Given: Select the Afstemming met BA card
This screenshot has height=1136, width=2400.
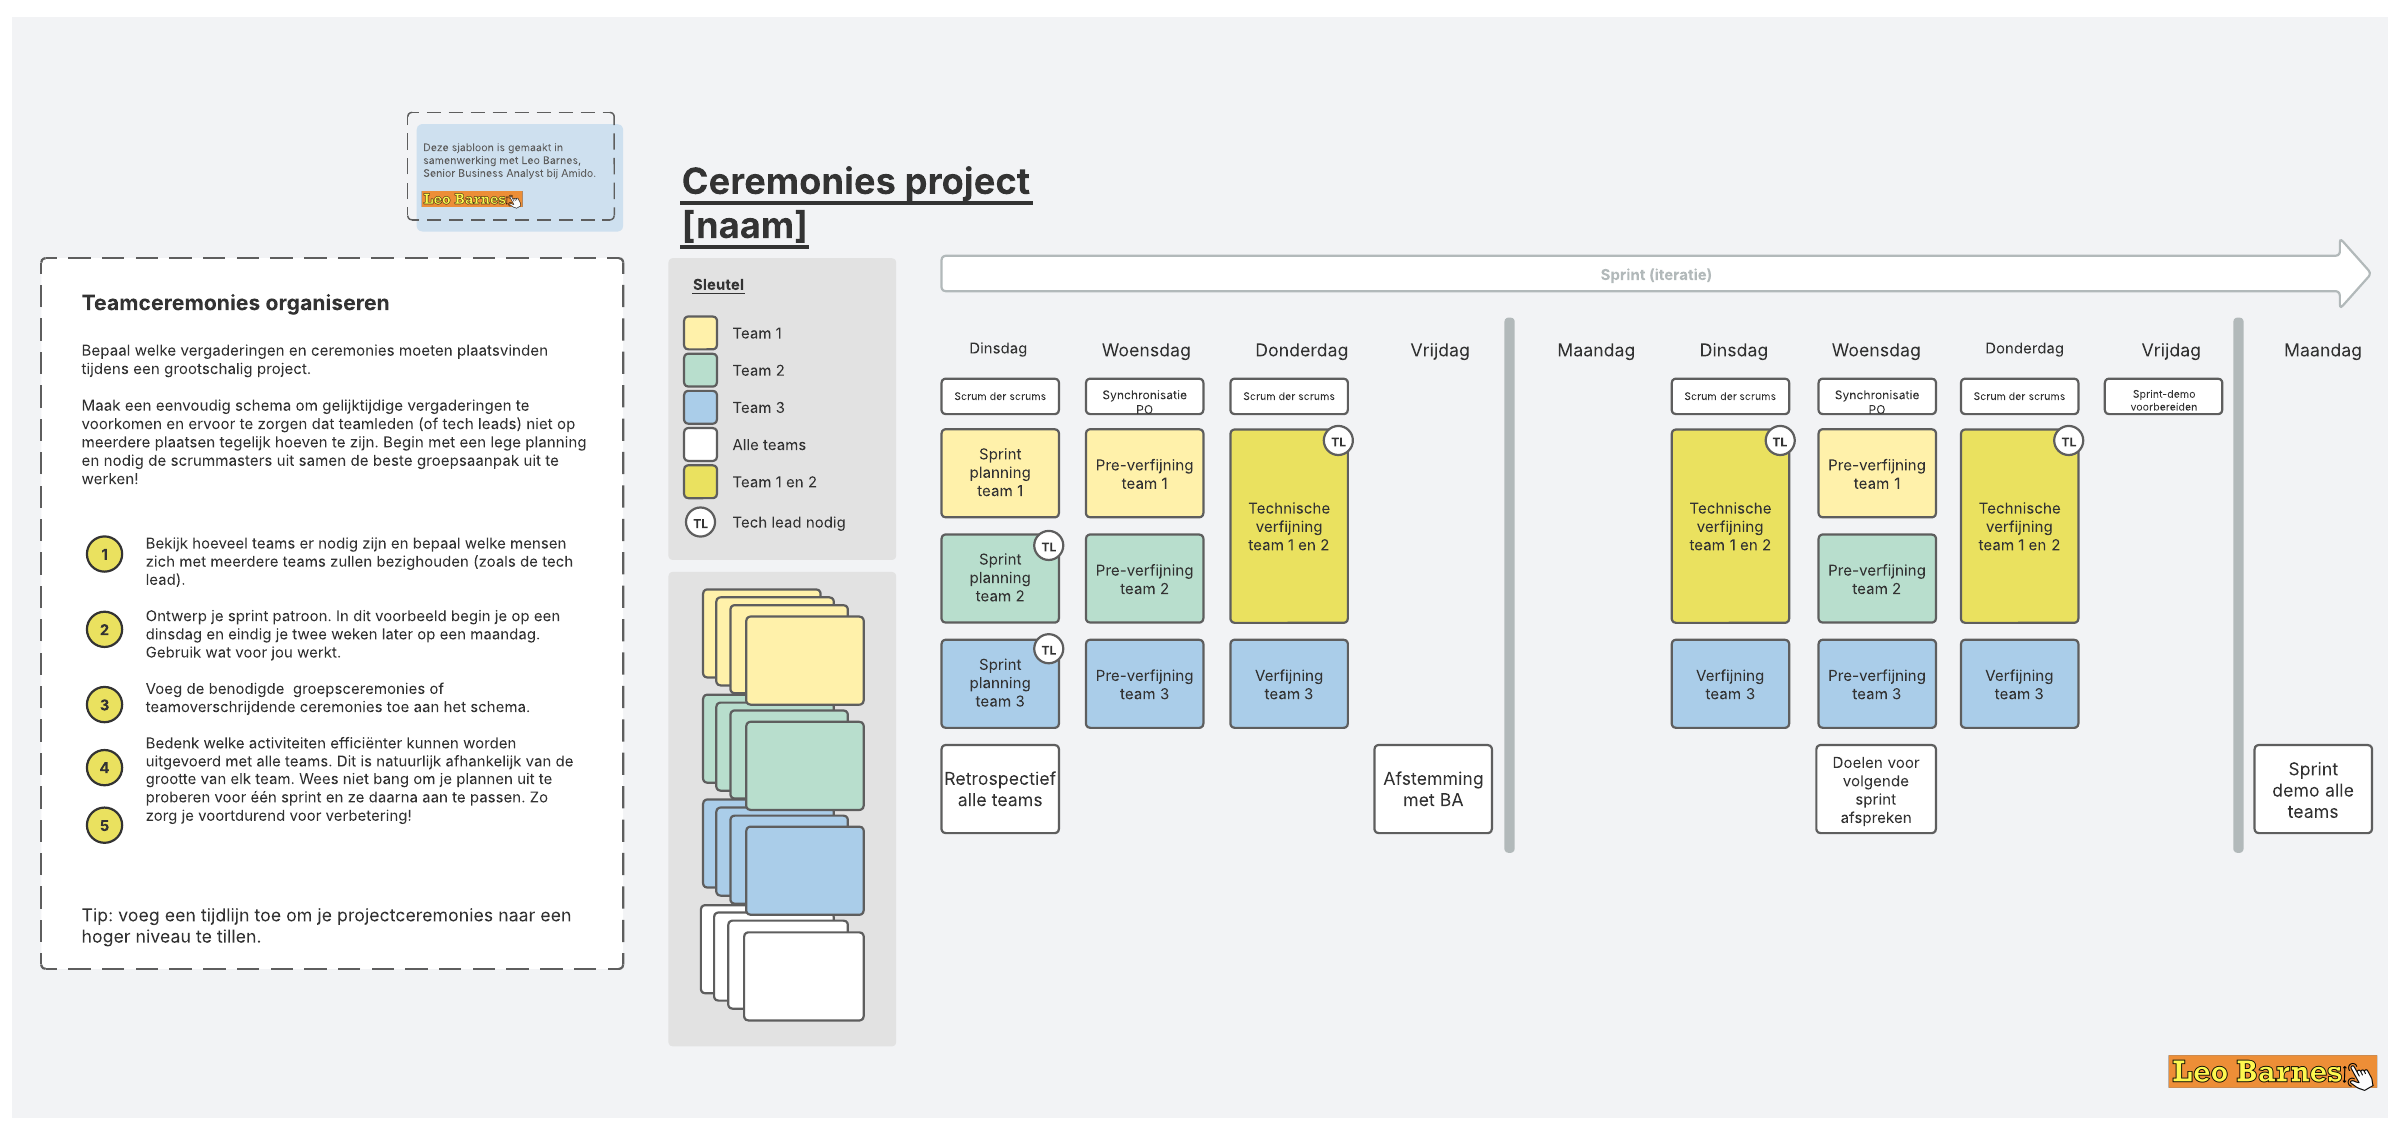Looking at the screenshot, I should pos(1432,789).
